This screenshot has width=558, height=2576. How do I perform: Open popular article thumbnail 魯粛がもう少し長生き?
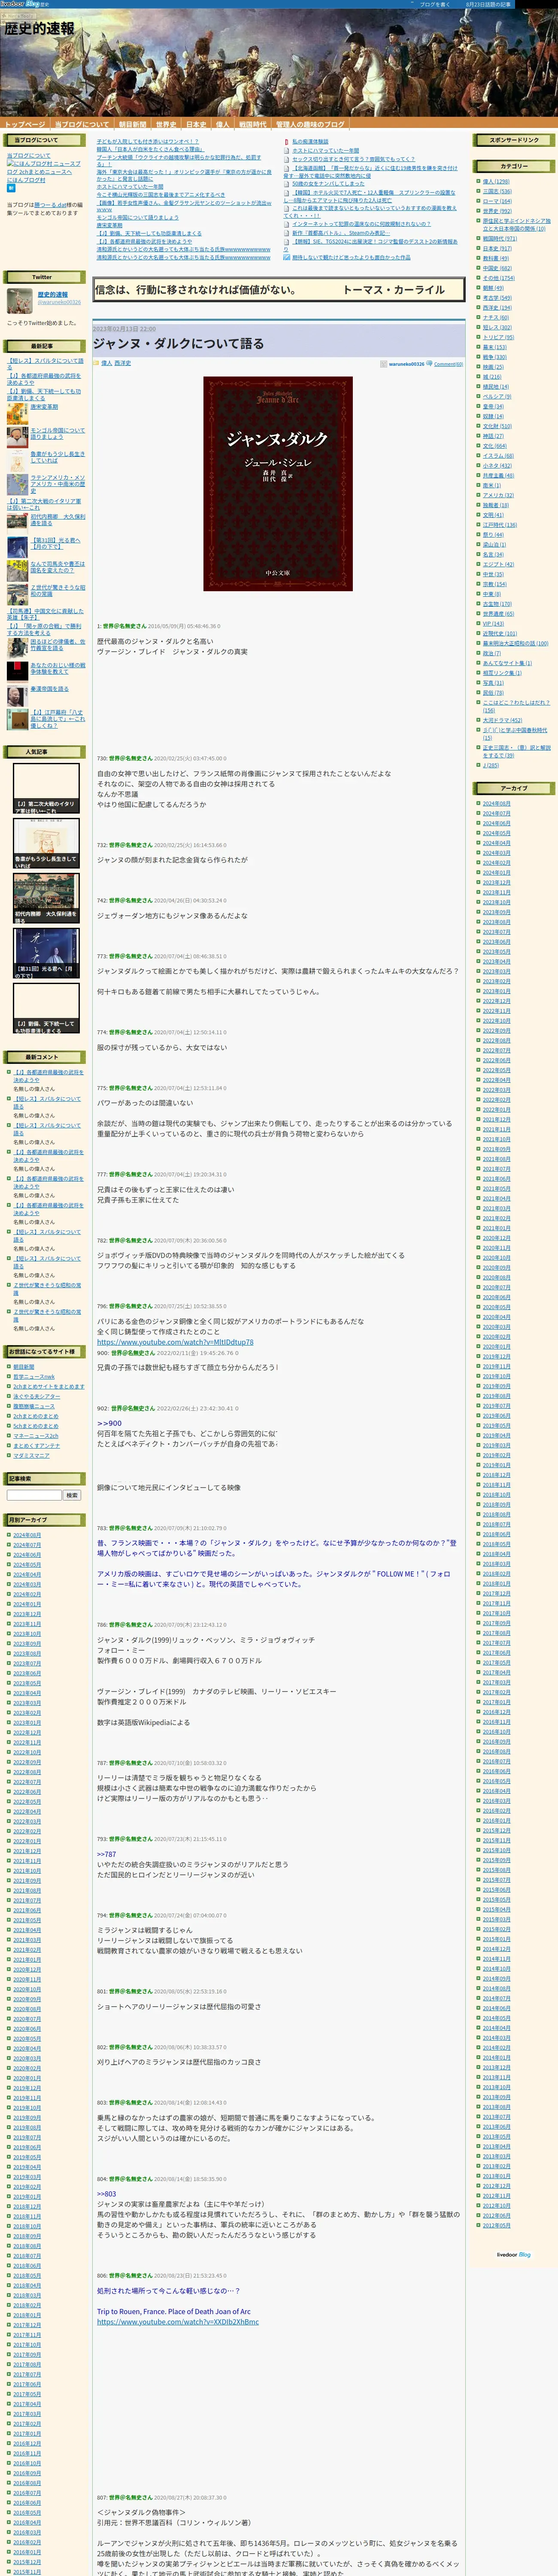point(46,844)
